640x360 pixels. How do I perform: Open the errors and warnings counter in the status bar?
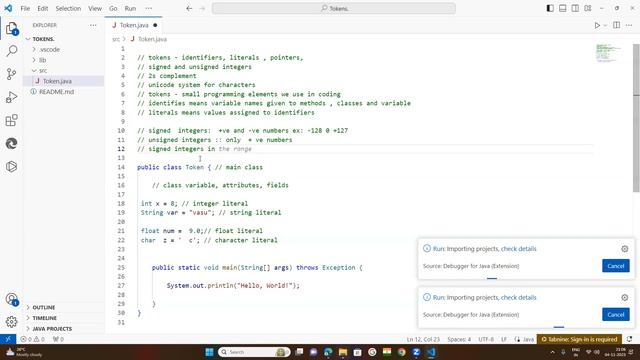33,339
